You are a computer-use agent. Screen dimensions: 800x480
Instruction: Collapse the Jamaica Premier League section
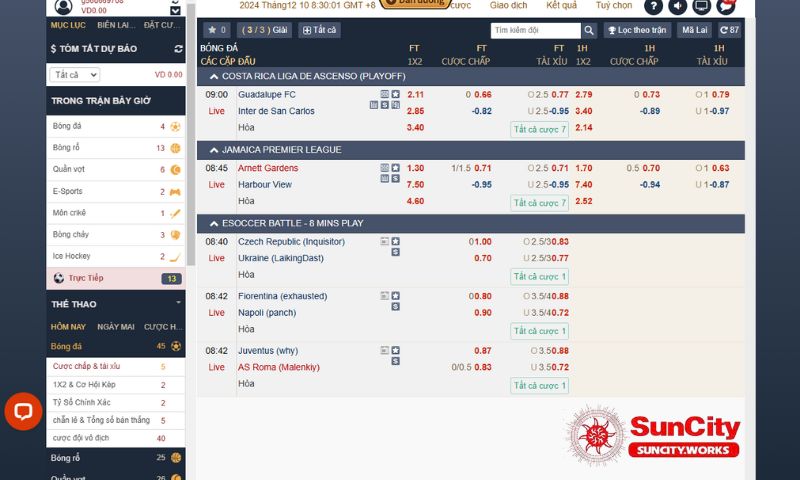pos(214,150)
